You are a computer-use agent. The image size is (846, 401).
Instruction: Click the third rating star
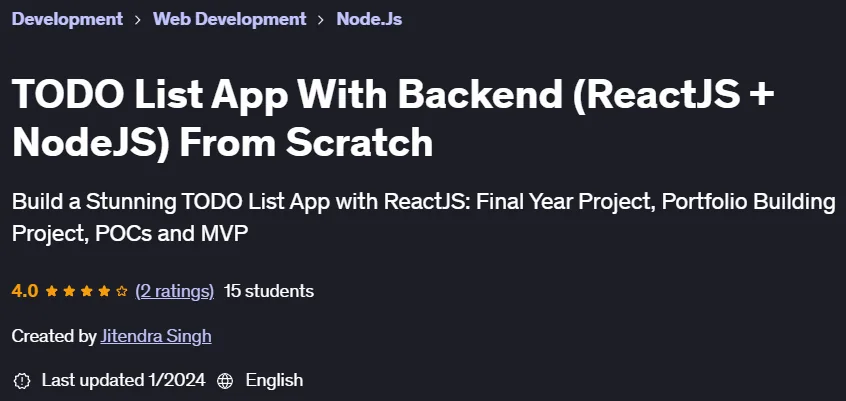(x=87, y=291)
